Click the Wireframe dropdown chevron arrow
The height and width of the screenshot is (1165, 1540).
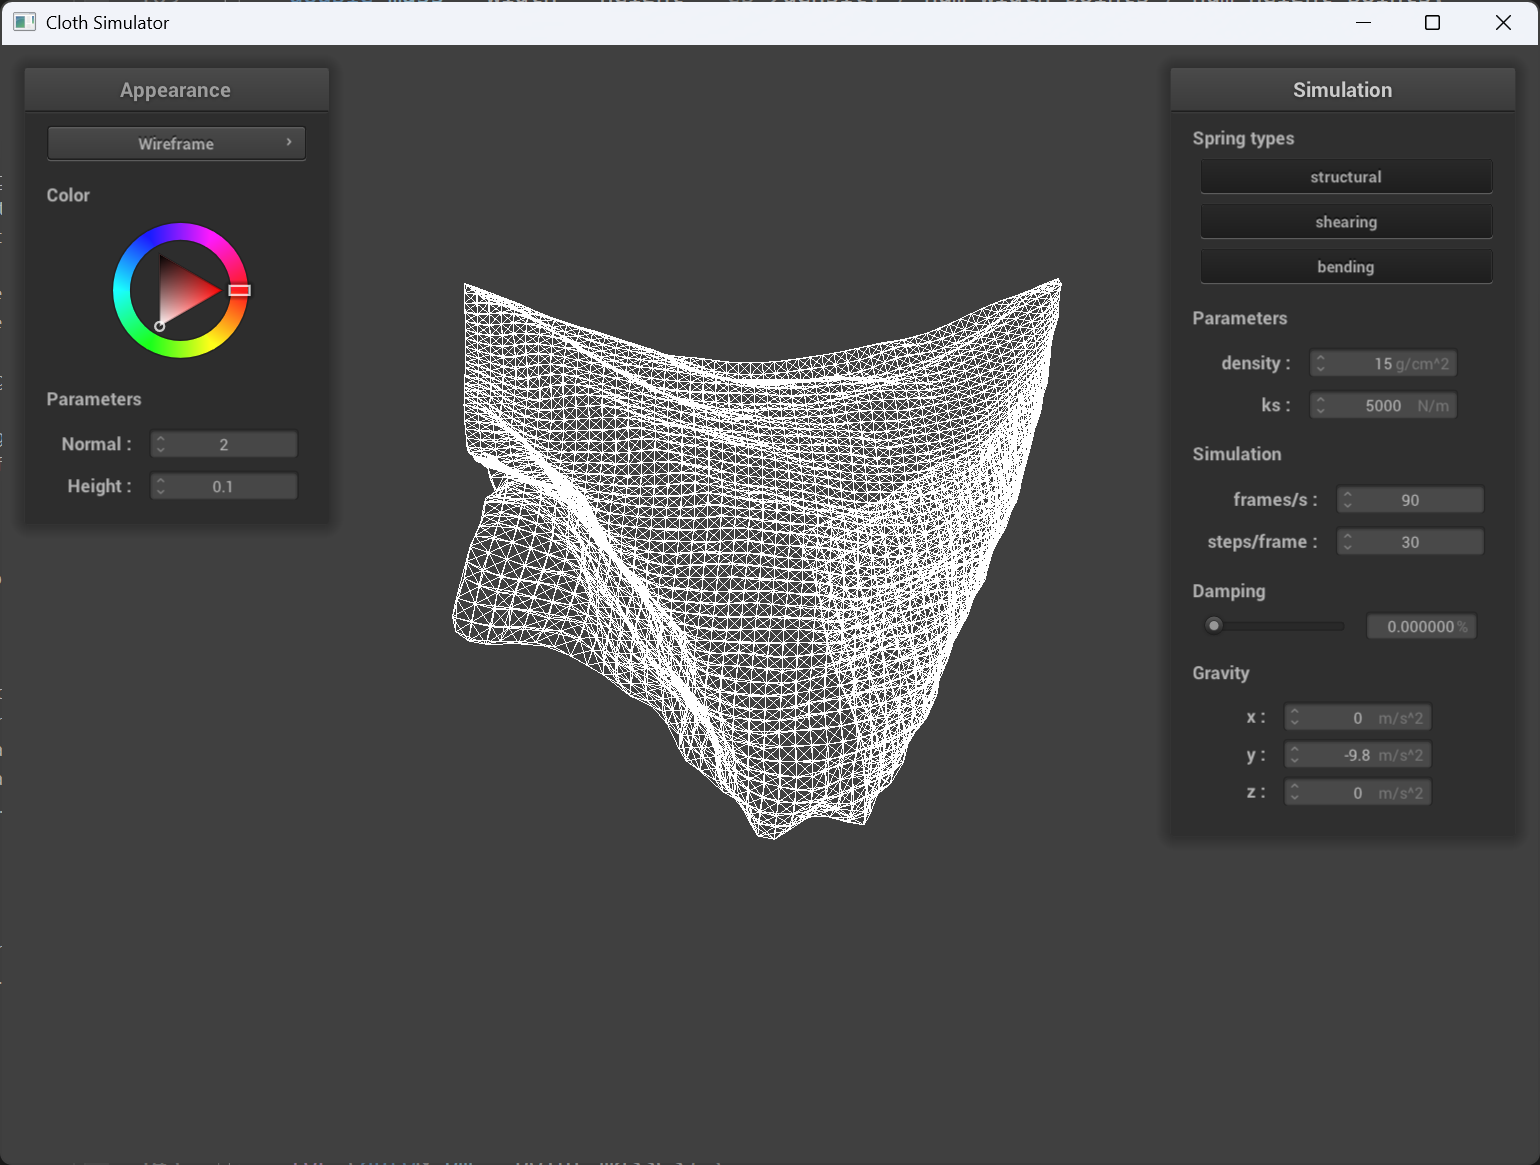[x=289, y=142]
